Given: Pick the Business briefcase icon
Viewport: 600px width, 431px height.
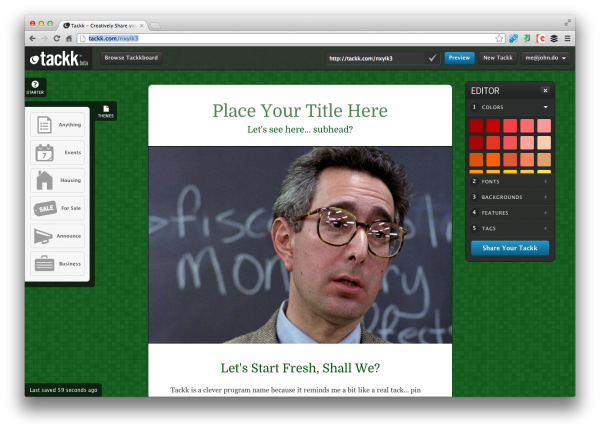Looking at the screenshot, I should coord(44,264).
